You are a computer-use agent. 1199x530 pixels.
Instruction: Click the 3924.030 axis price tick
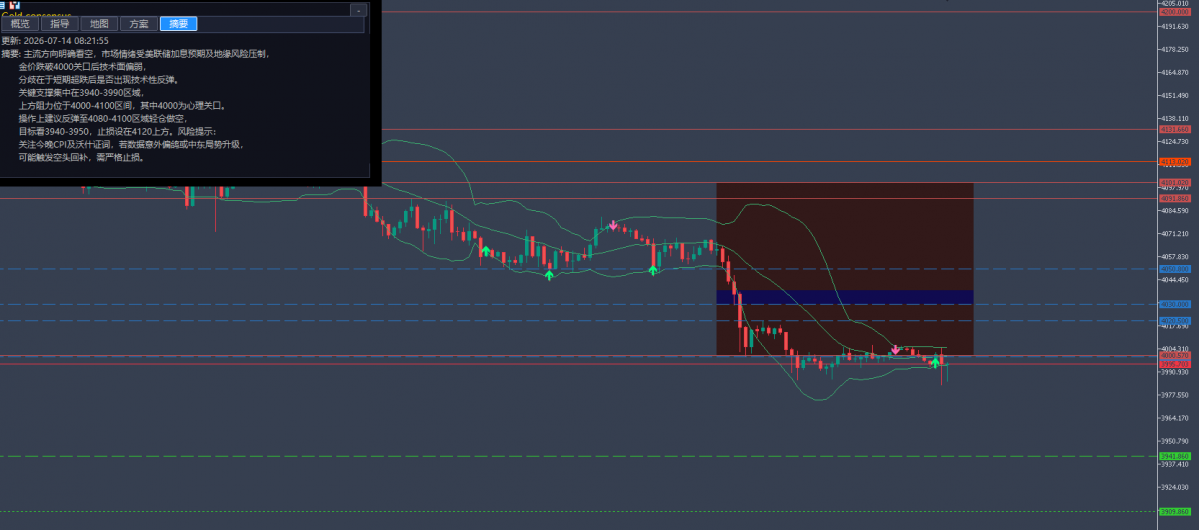click(1175, 487)
